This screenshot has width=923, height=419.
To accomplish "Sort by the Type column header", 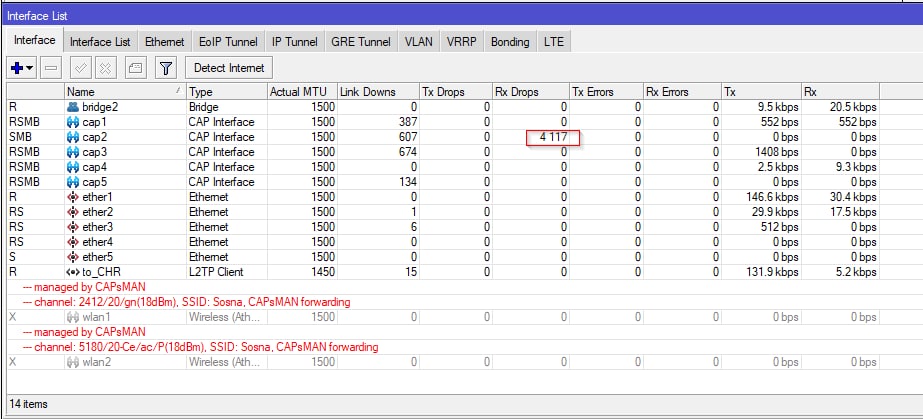I will click(226, 92).
